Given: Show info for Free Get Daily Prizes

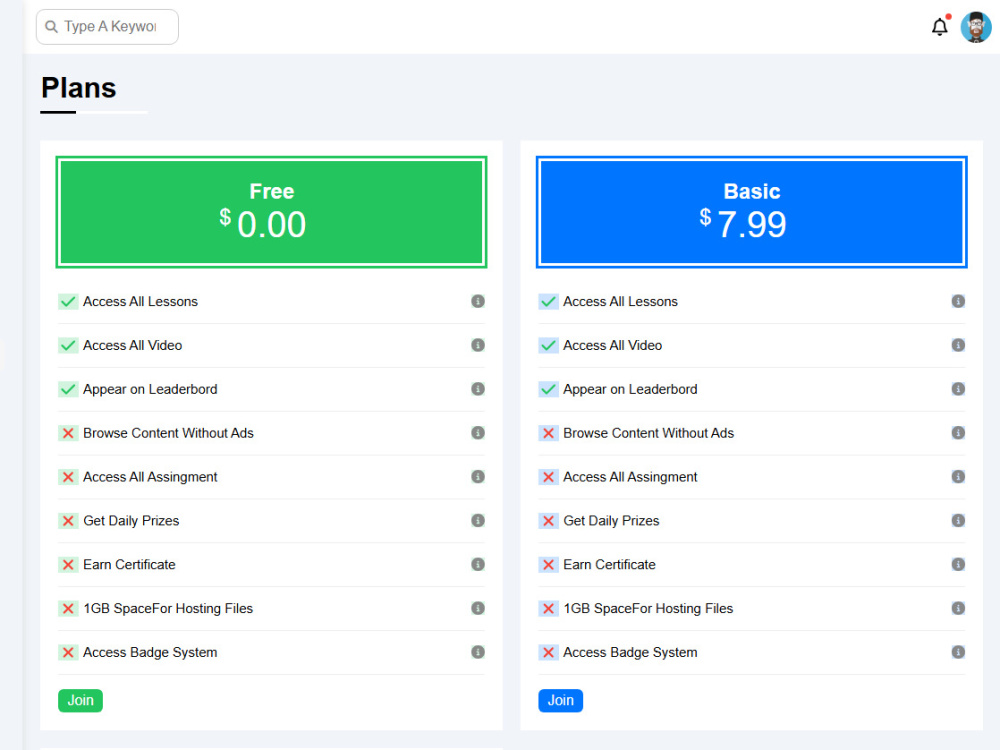Looking at the screenshot, I should tap(478, 520).
